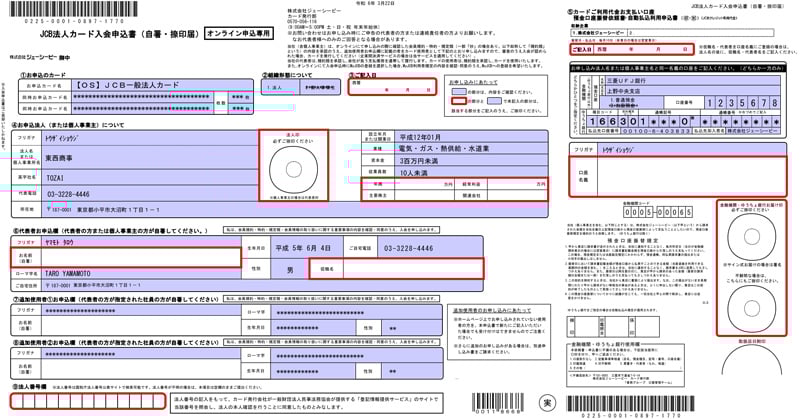The height and width of the screenshot is (419, 800).
Task: Click the 年商 annual sales entry field
Action: click(424, 184)
